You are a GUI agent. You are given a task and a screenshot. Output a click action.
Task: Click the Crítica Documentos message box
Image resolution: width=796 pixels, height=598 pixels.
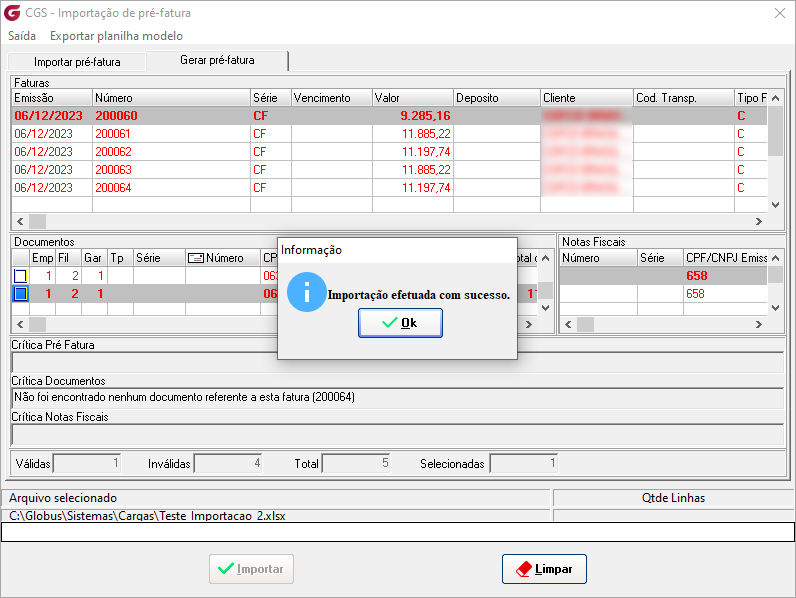397,398
